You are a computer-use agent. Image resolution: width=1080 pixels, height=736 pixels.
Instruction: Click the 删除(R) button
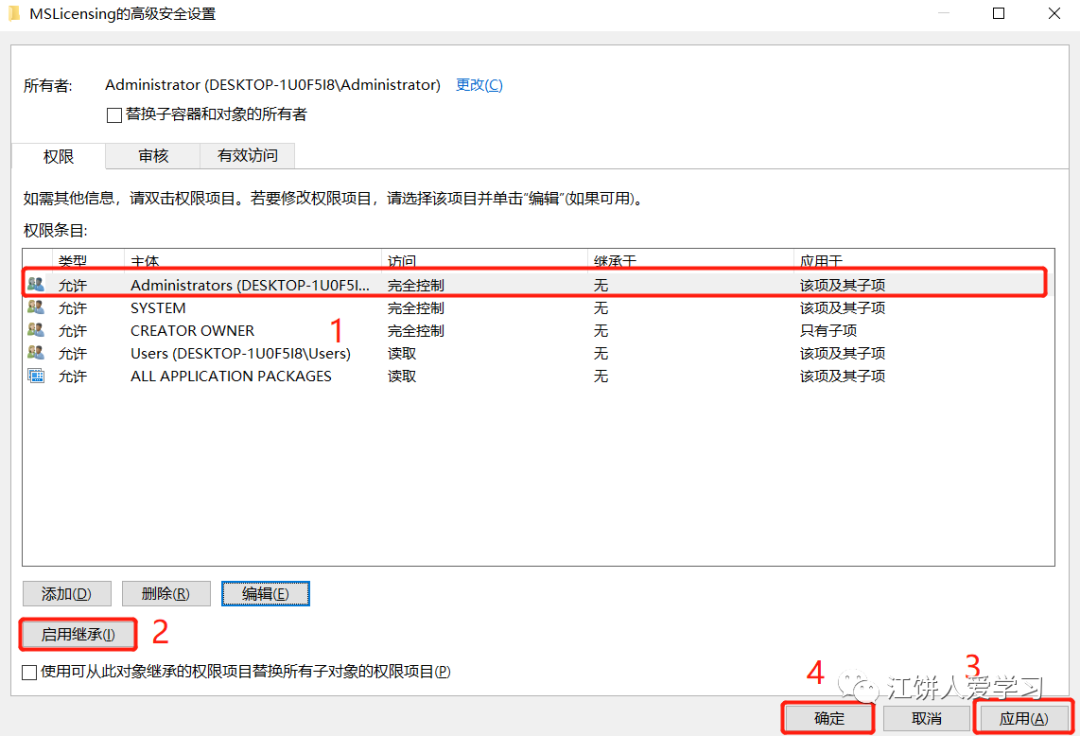click(166, 593)
